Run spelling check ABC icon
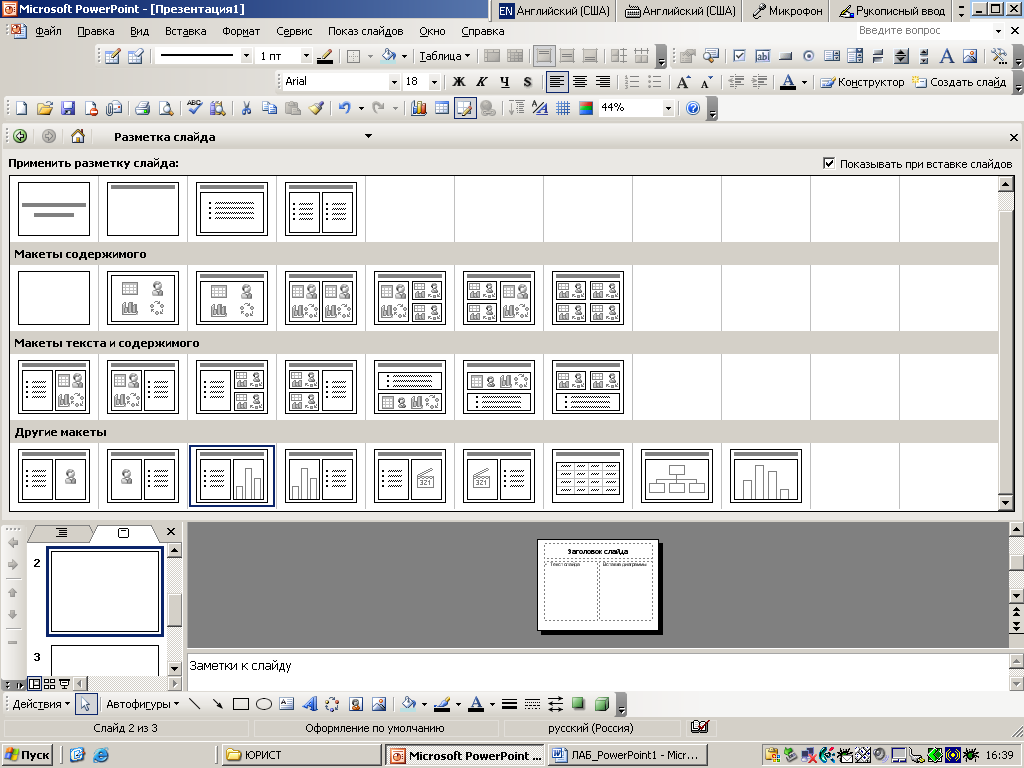This screenshot has width=1024, height=768. 194,108
